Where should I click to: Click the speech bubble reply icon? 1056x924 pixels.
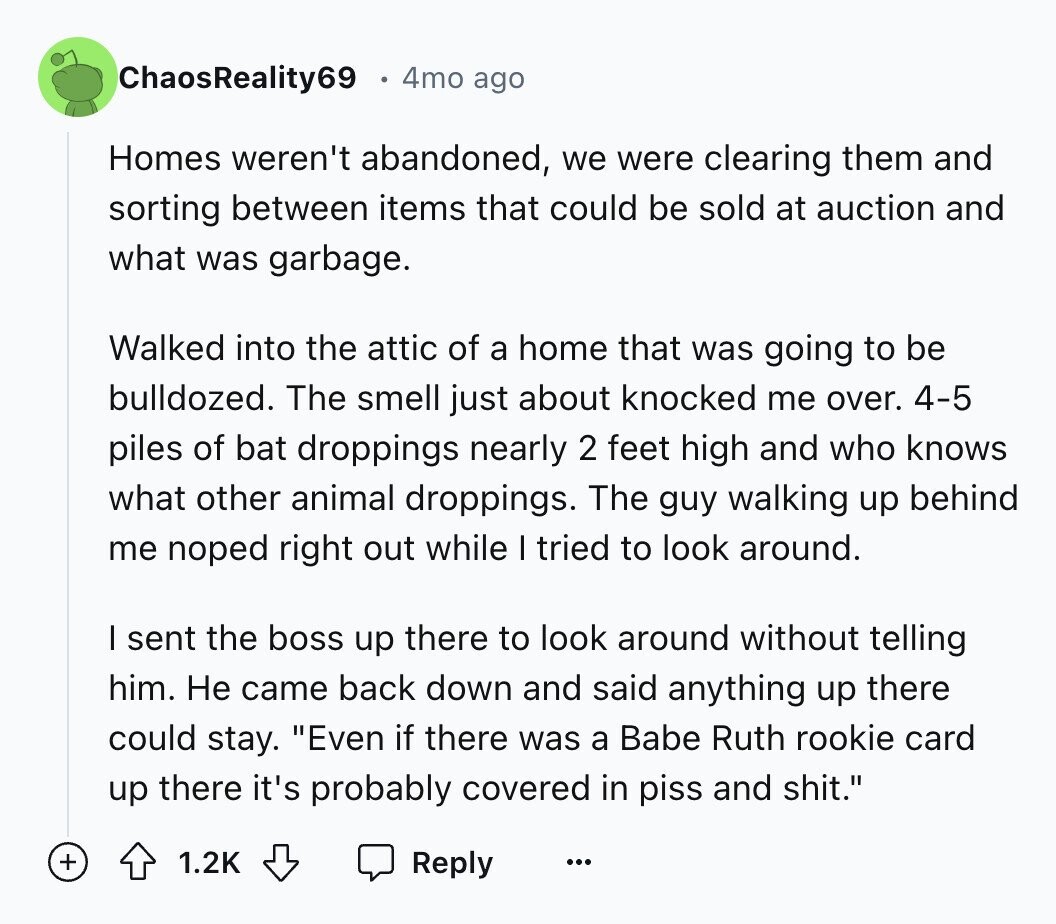[377, 862]
